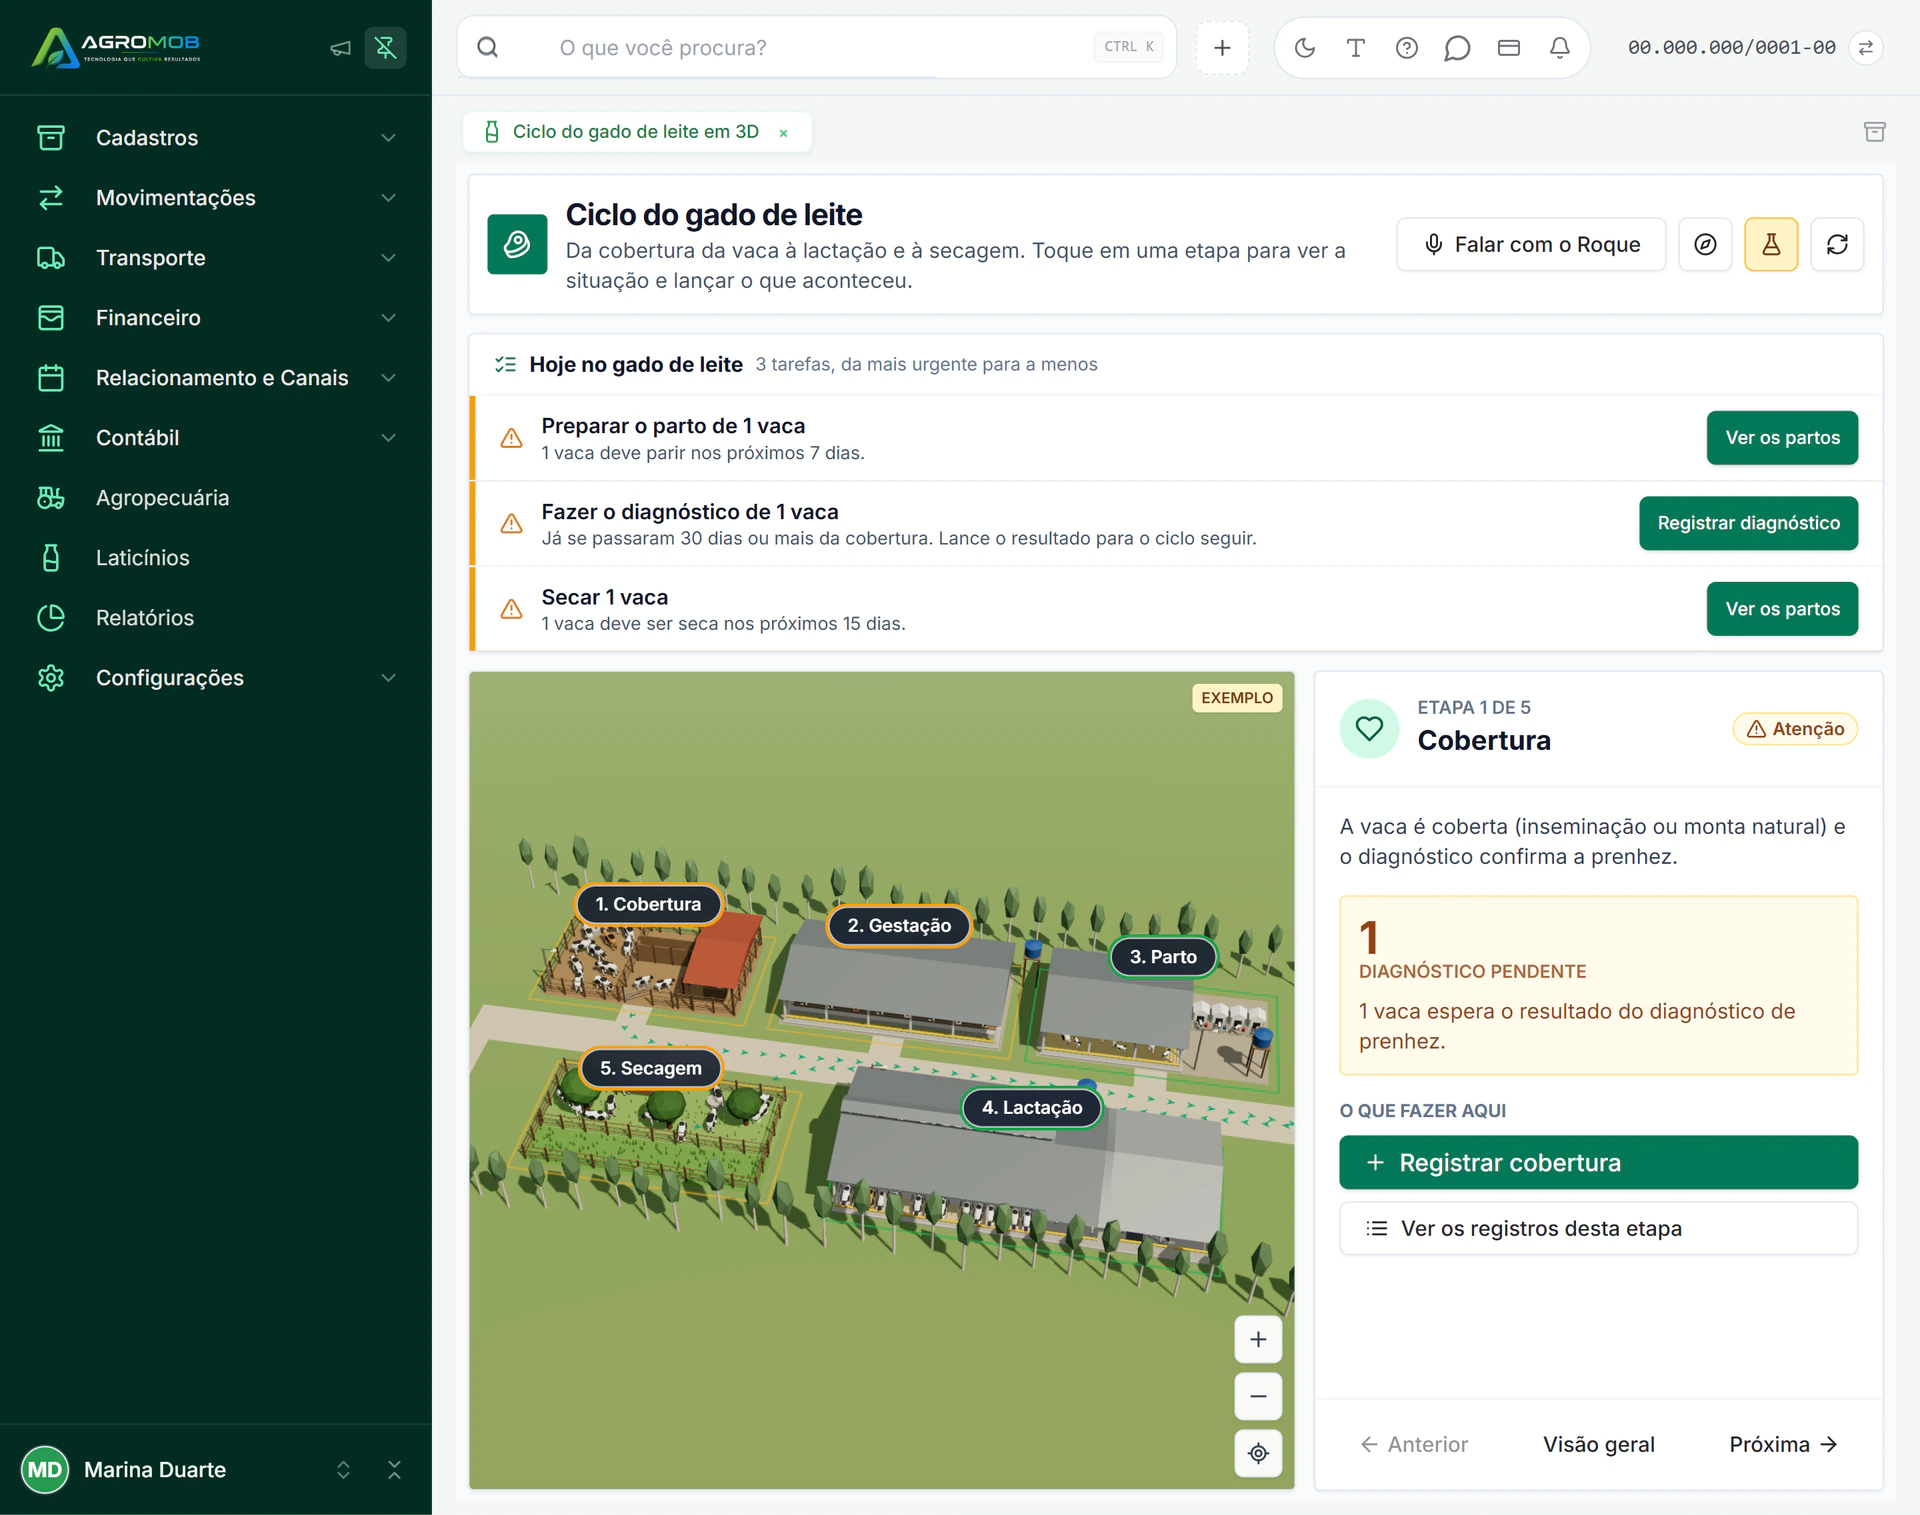Recenter the 3D map view
This screenshot has width=1920, height=1515.
1258,1453
